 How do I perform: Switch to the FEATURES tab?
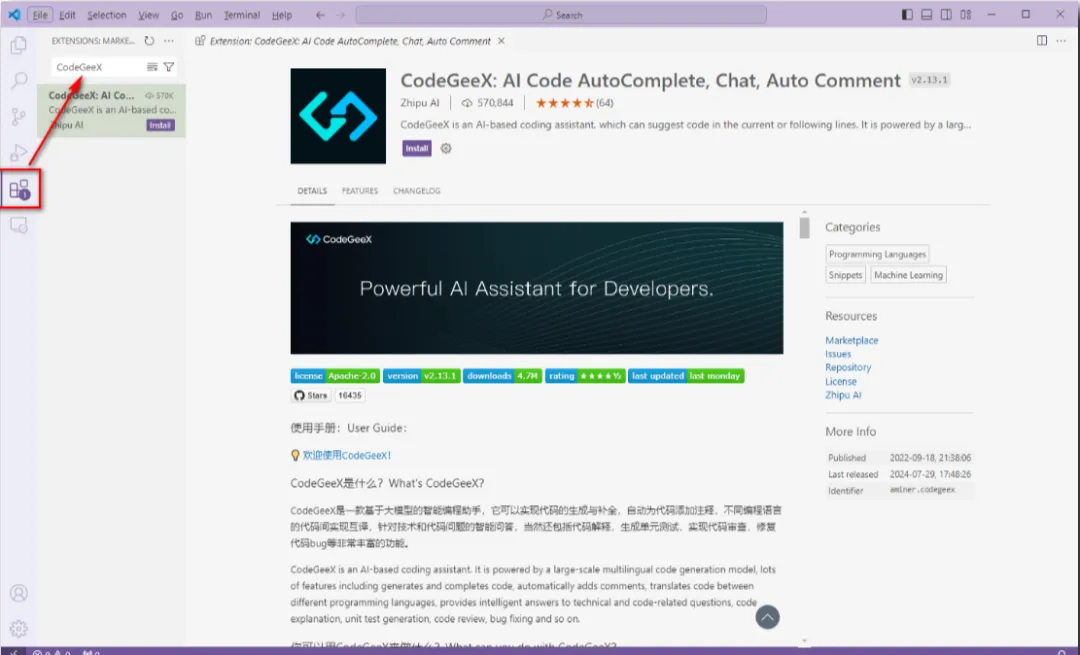(360, 191)
